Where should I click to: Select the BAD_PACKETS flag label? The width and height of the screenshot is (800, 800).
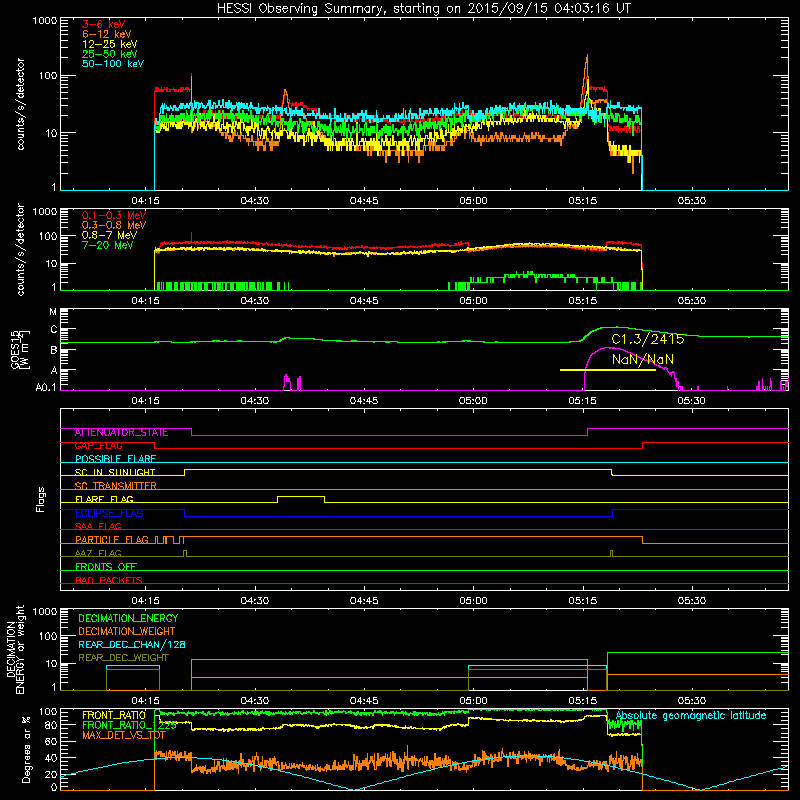pyautogui.click(x=109, y=580)
